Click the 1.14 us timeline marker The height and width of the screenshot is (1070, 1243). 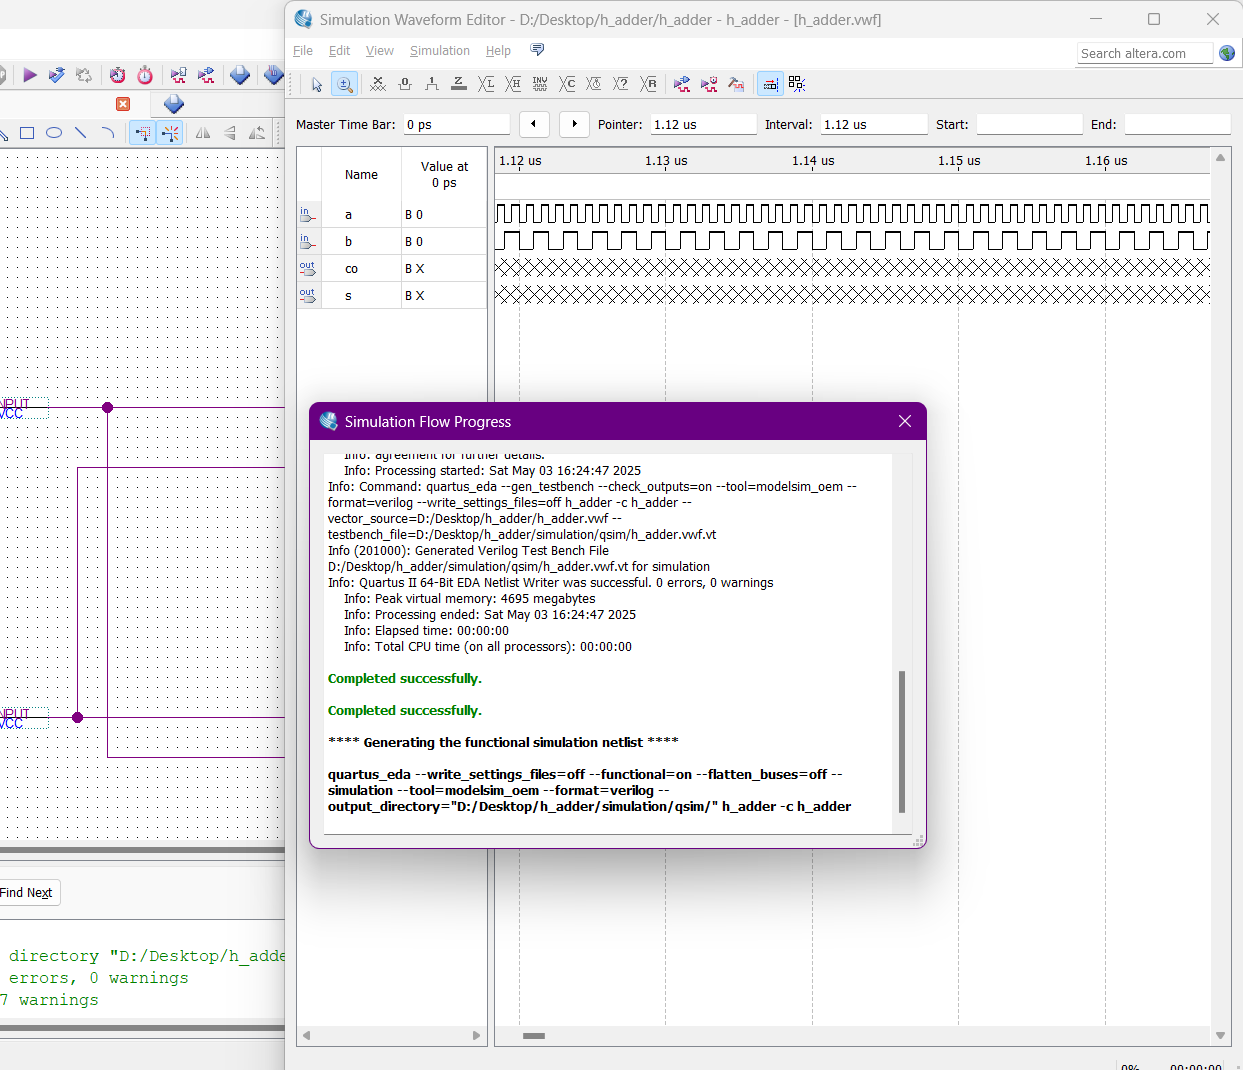(813, 160)
